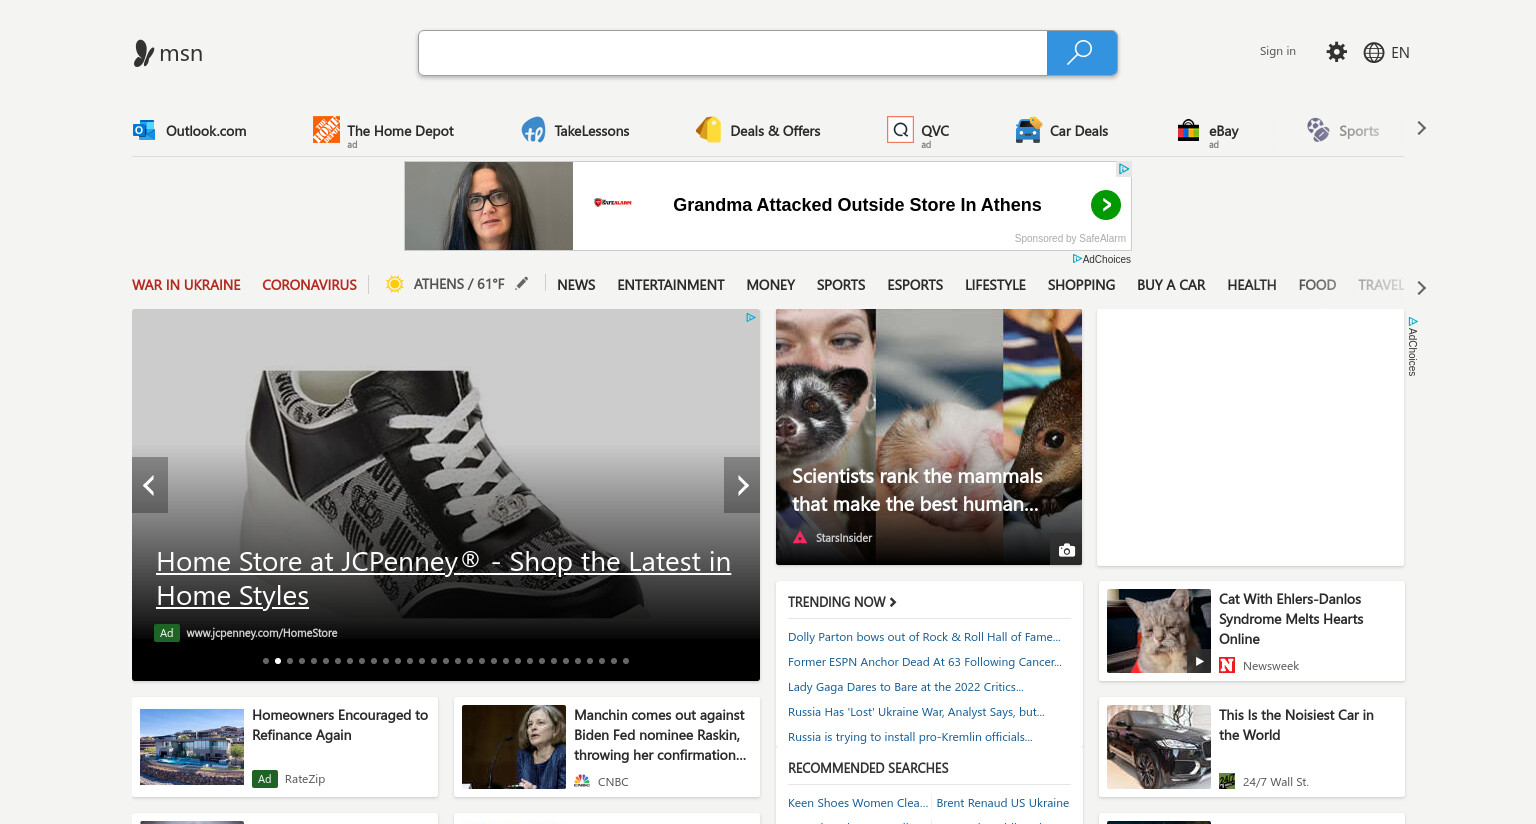
Task: Open Entertainment navigation tab
Action: [x=671, y=285]
